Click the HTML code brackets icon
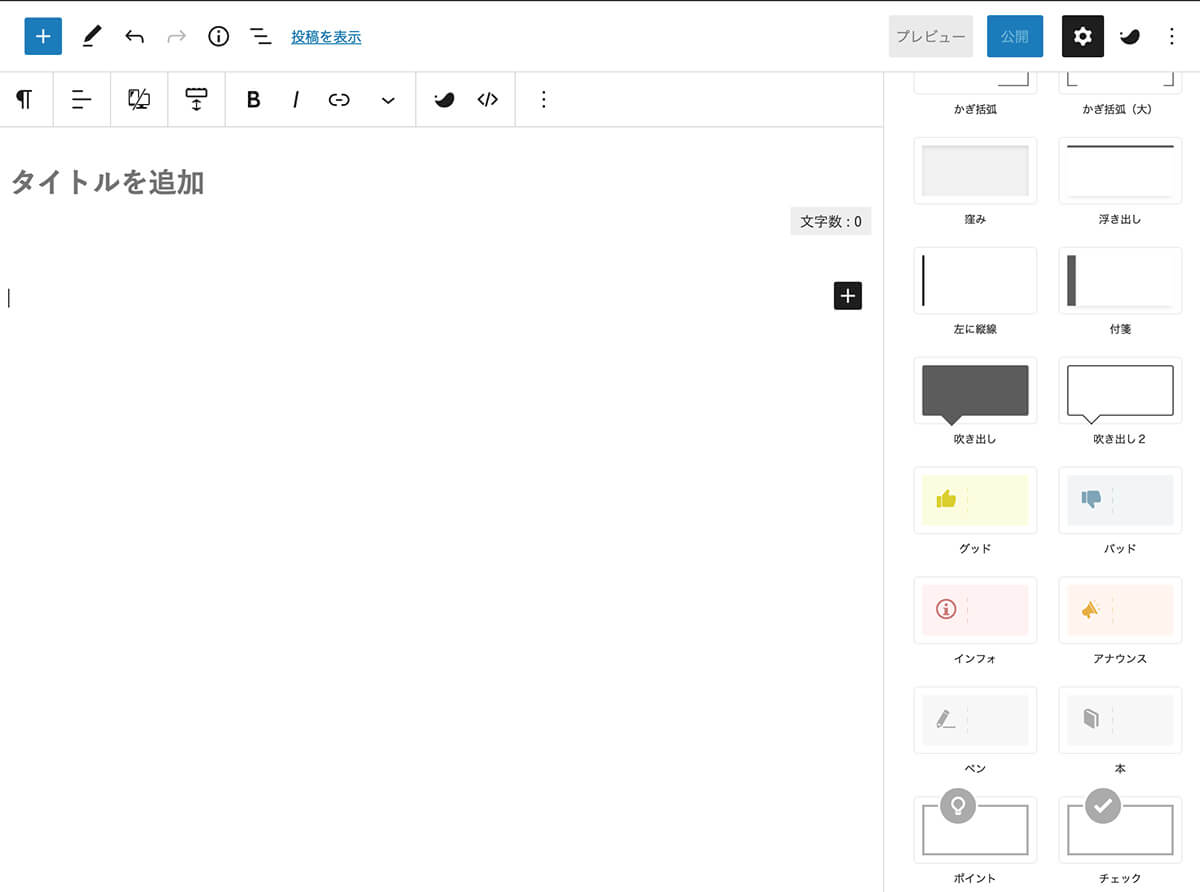The image size is (1200, 892). tap(487, 99)
